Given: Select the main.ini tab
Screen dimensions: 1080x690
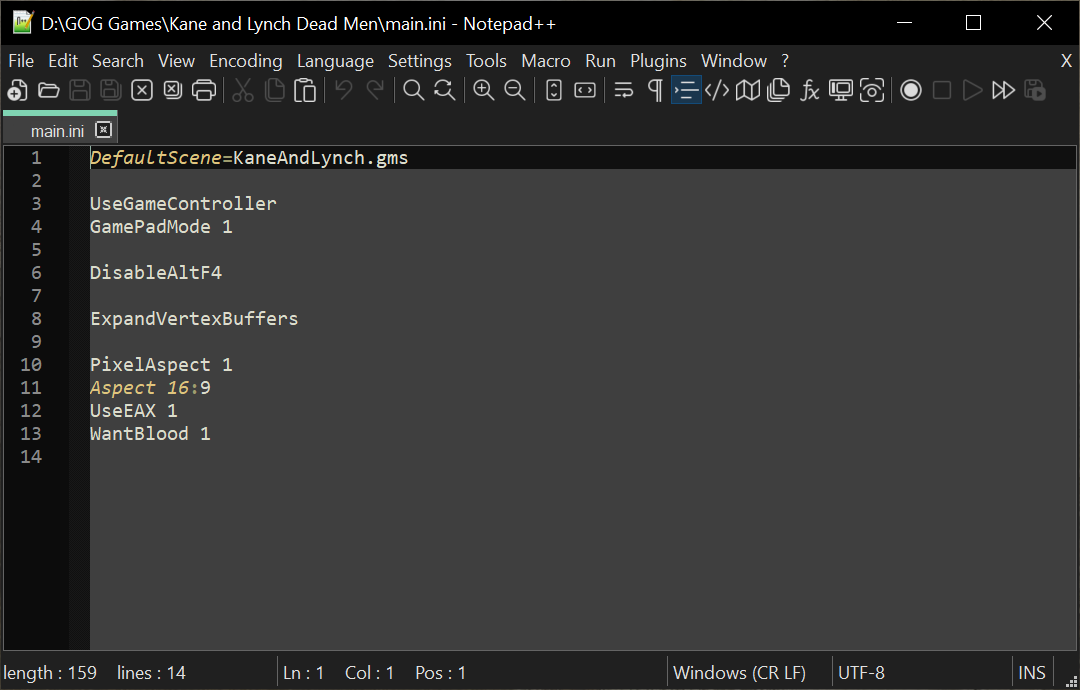Looking at the screenshot, I should [58, 130].
